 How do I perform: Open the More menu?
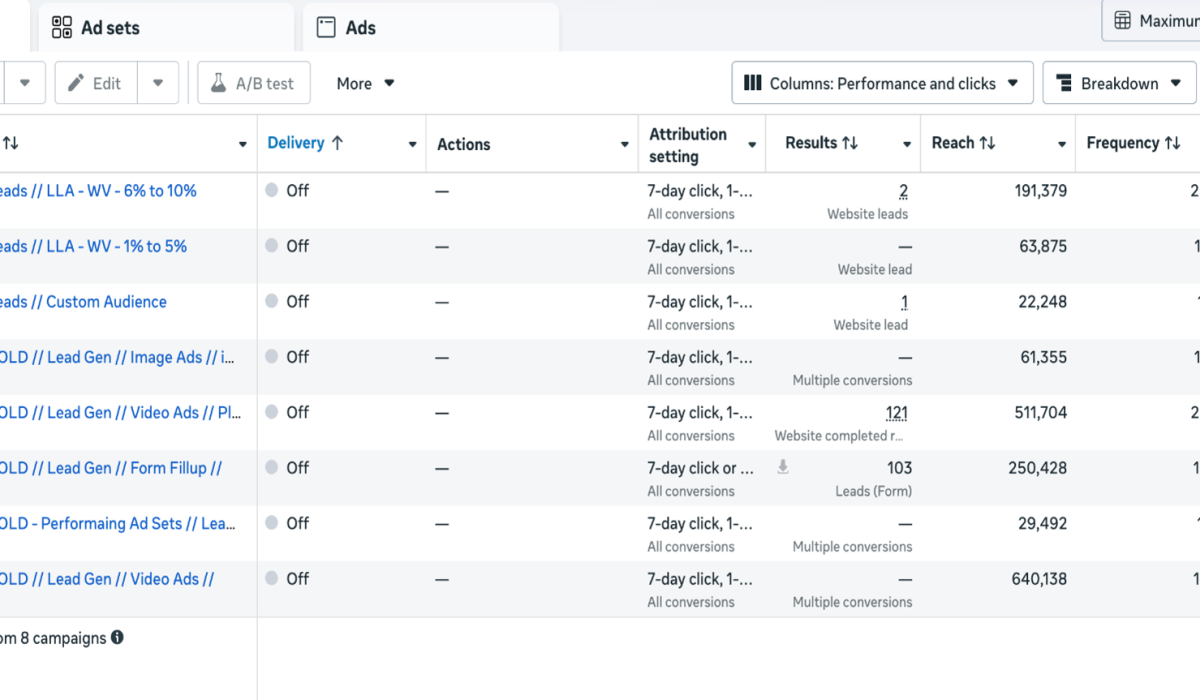365,84
